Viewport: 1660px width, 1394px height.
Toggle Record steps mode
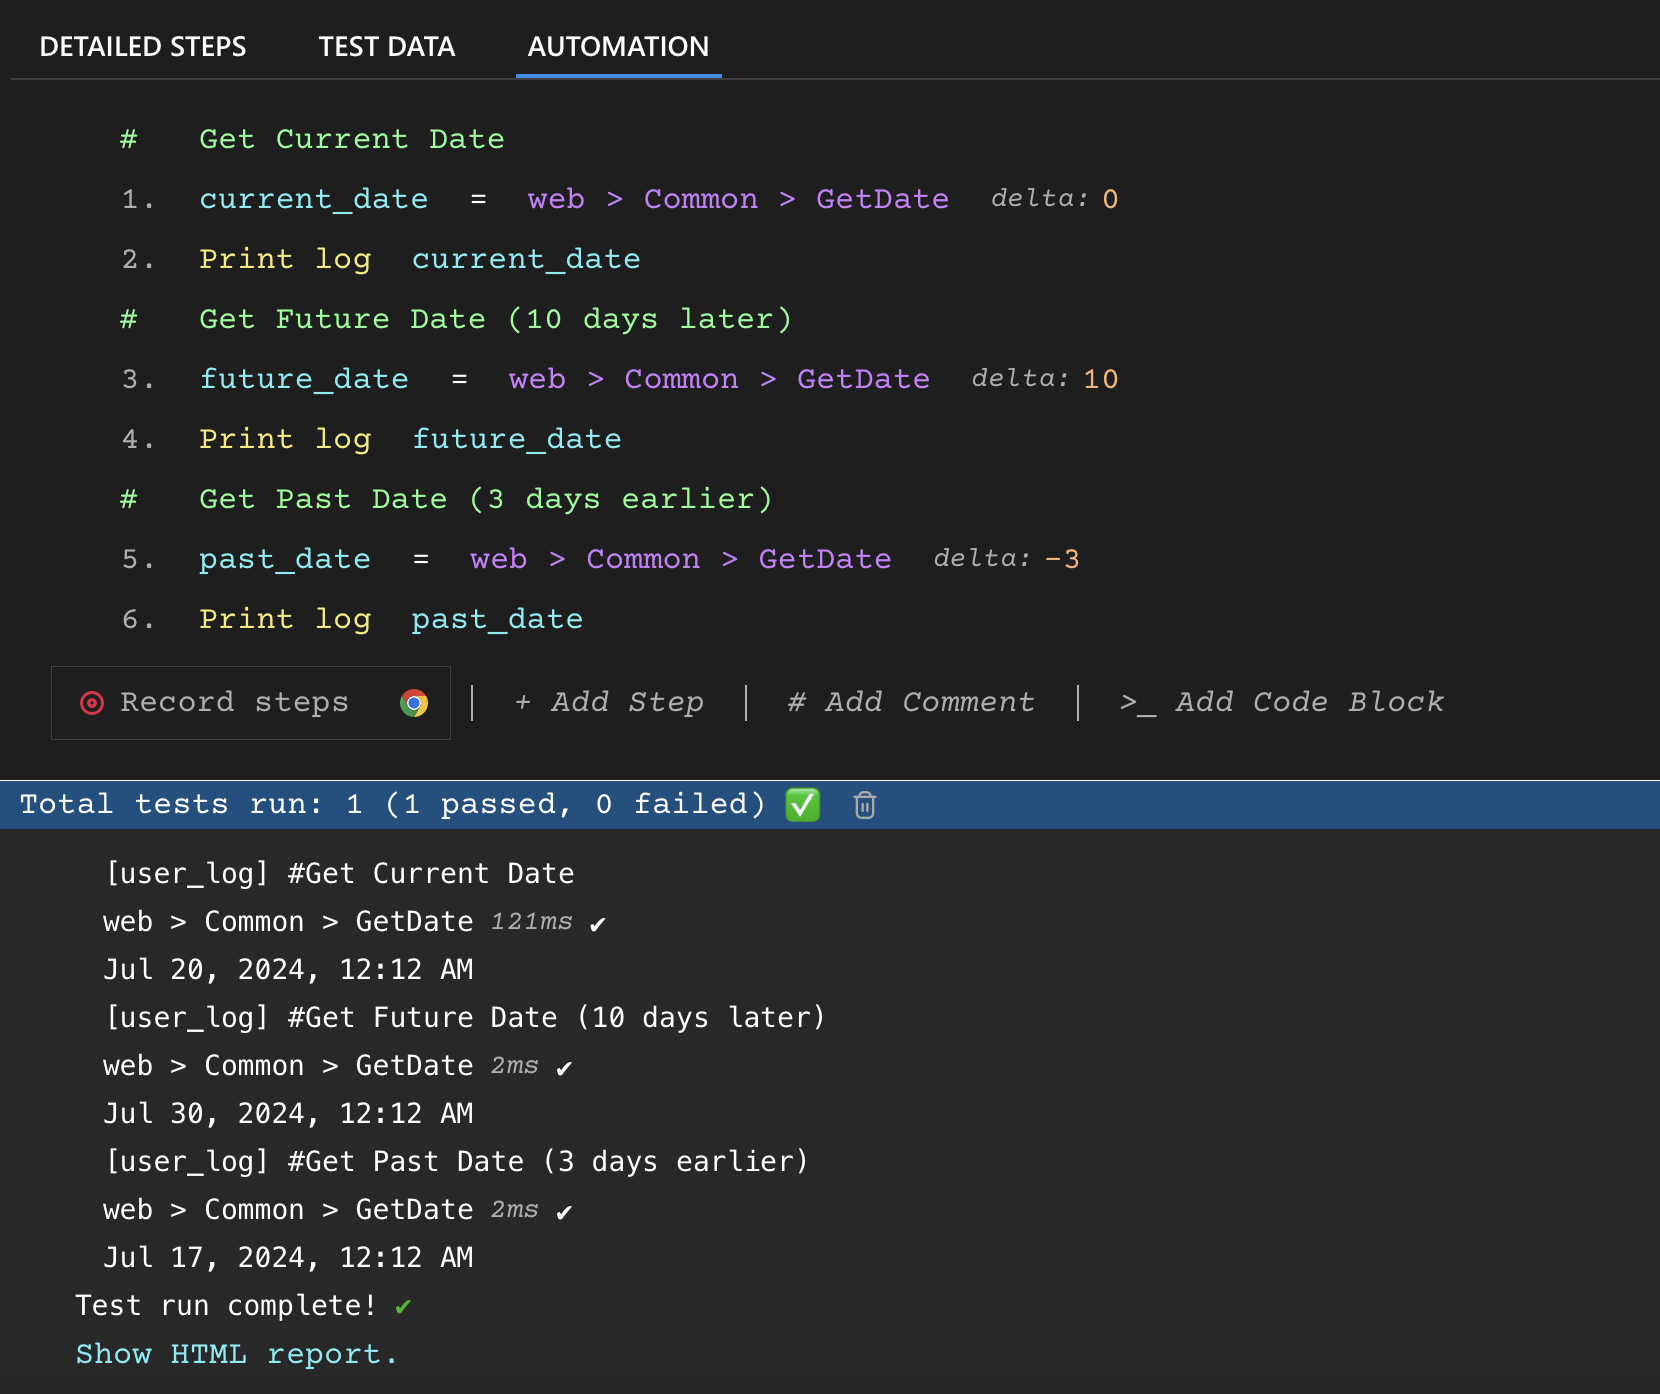[x=235, y=702]
